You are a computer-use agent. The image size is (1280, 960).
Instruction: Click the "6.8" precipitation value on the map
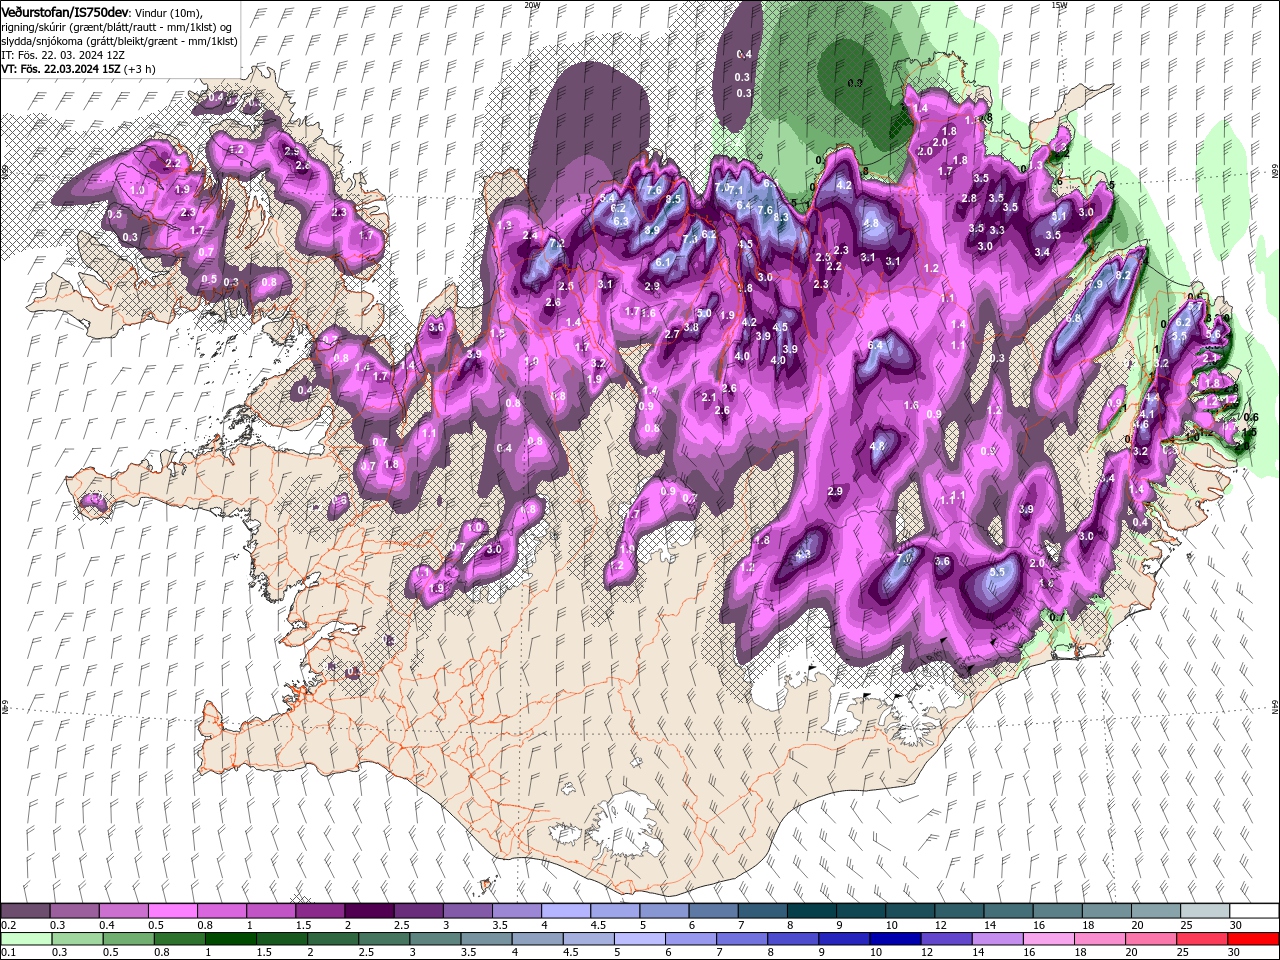pyautogui.click(x=1074, y=318)
